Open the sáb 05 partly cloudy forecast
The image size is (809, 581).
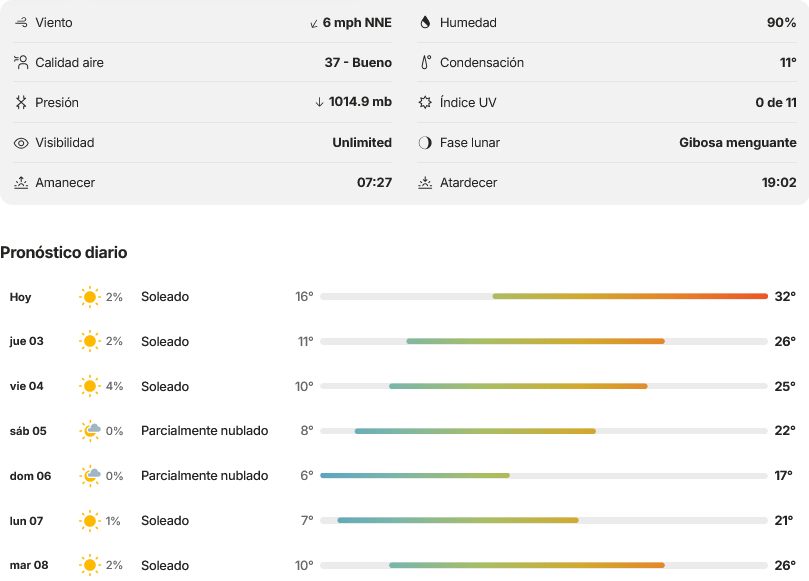click(x=402, y=431)
